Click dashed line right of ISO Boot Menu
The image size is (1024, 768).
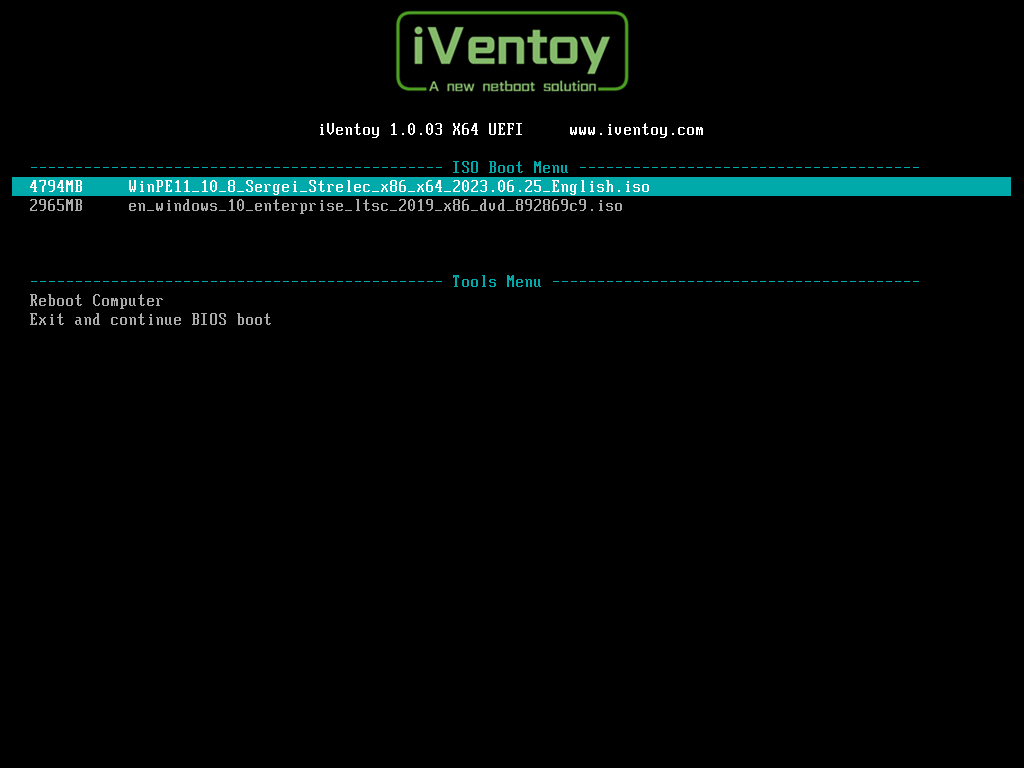[748, 168]
